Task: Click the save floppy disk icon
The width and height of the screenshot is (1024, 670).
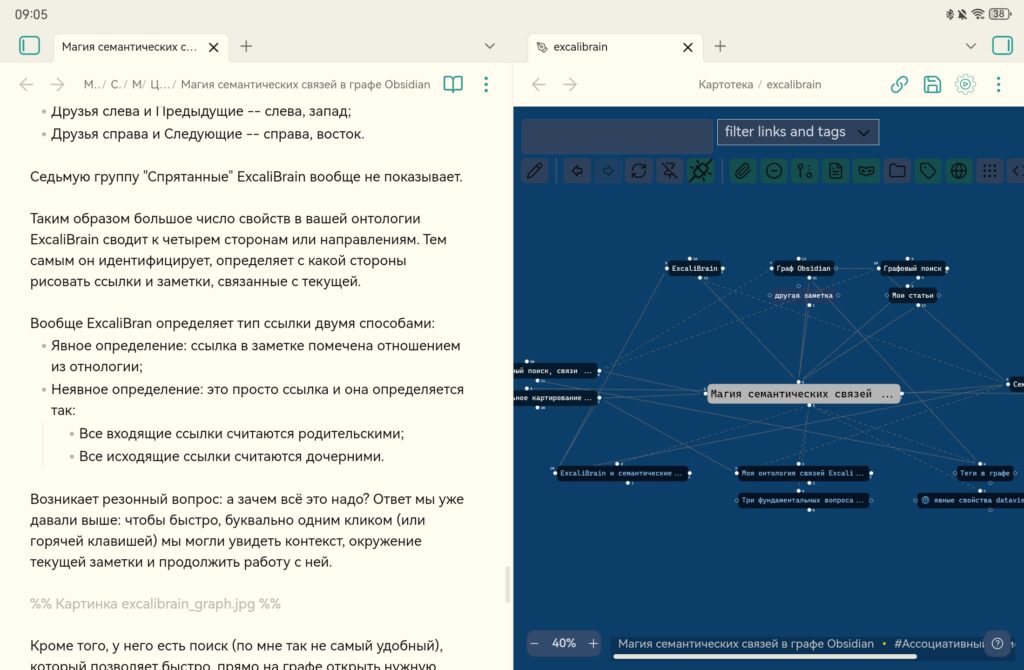Action: (932, 85)
